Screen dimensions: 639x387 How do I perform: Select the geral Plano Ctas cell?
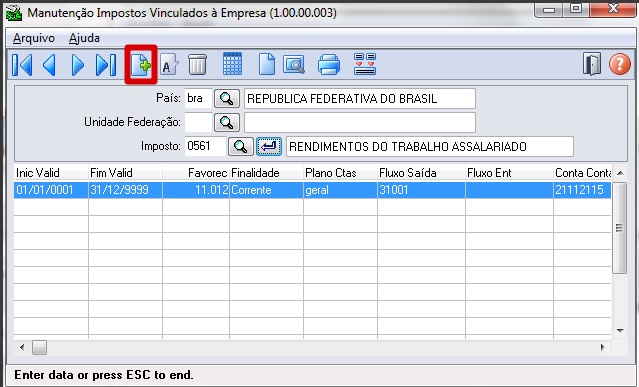click(340, 190)
